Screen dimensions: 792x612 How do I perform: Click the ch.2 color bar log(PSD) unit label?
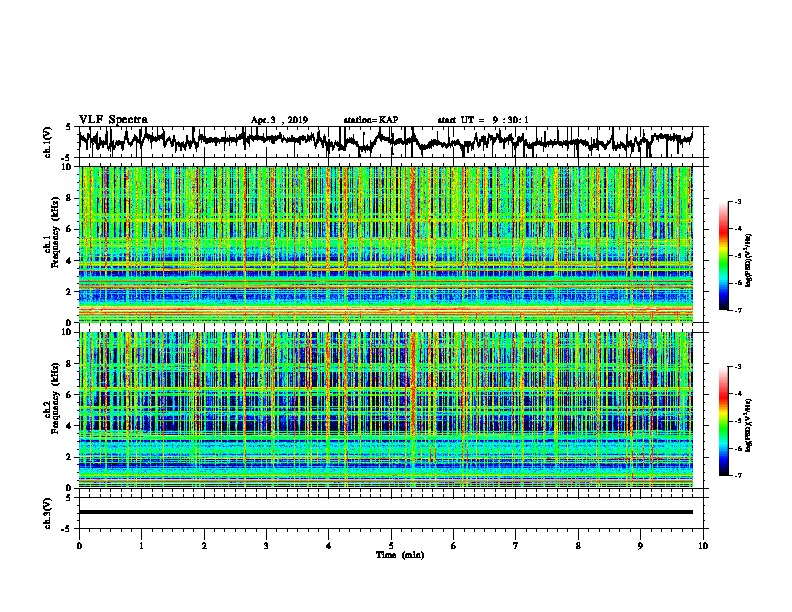(x=750, y=425)
